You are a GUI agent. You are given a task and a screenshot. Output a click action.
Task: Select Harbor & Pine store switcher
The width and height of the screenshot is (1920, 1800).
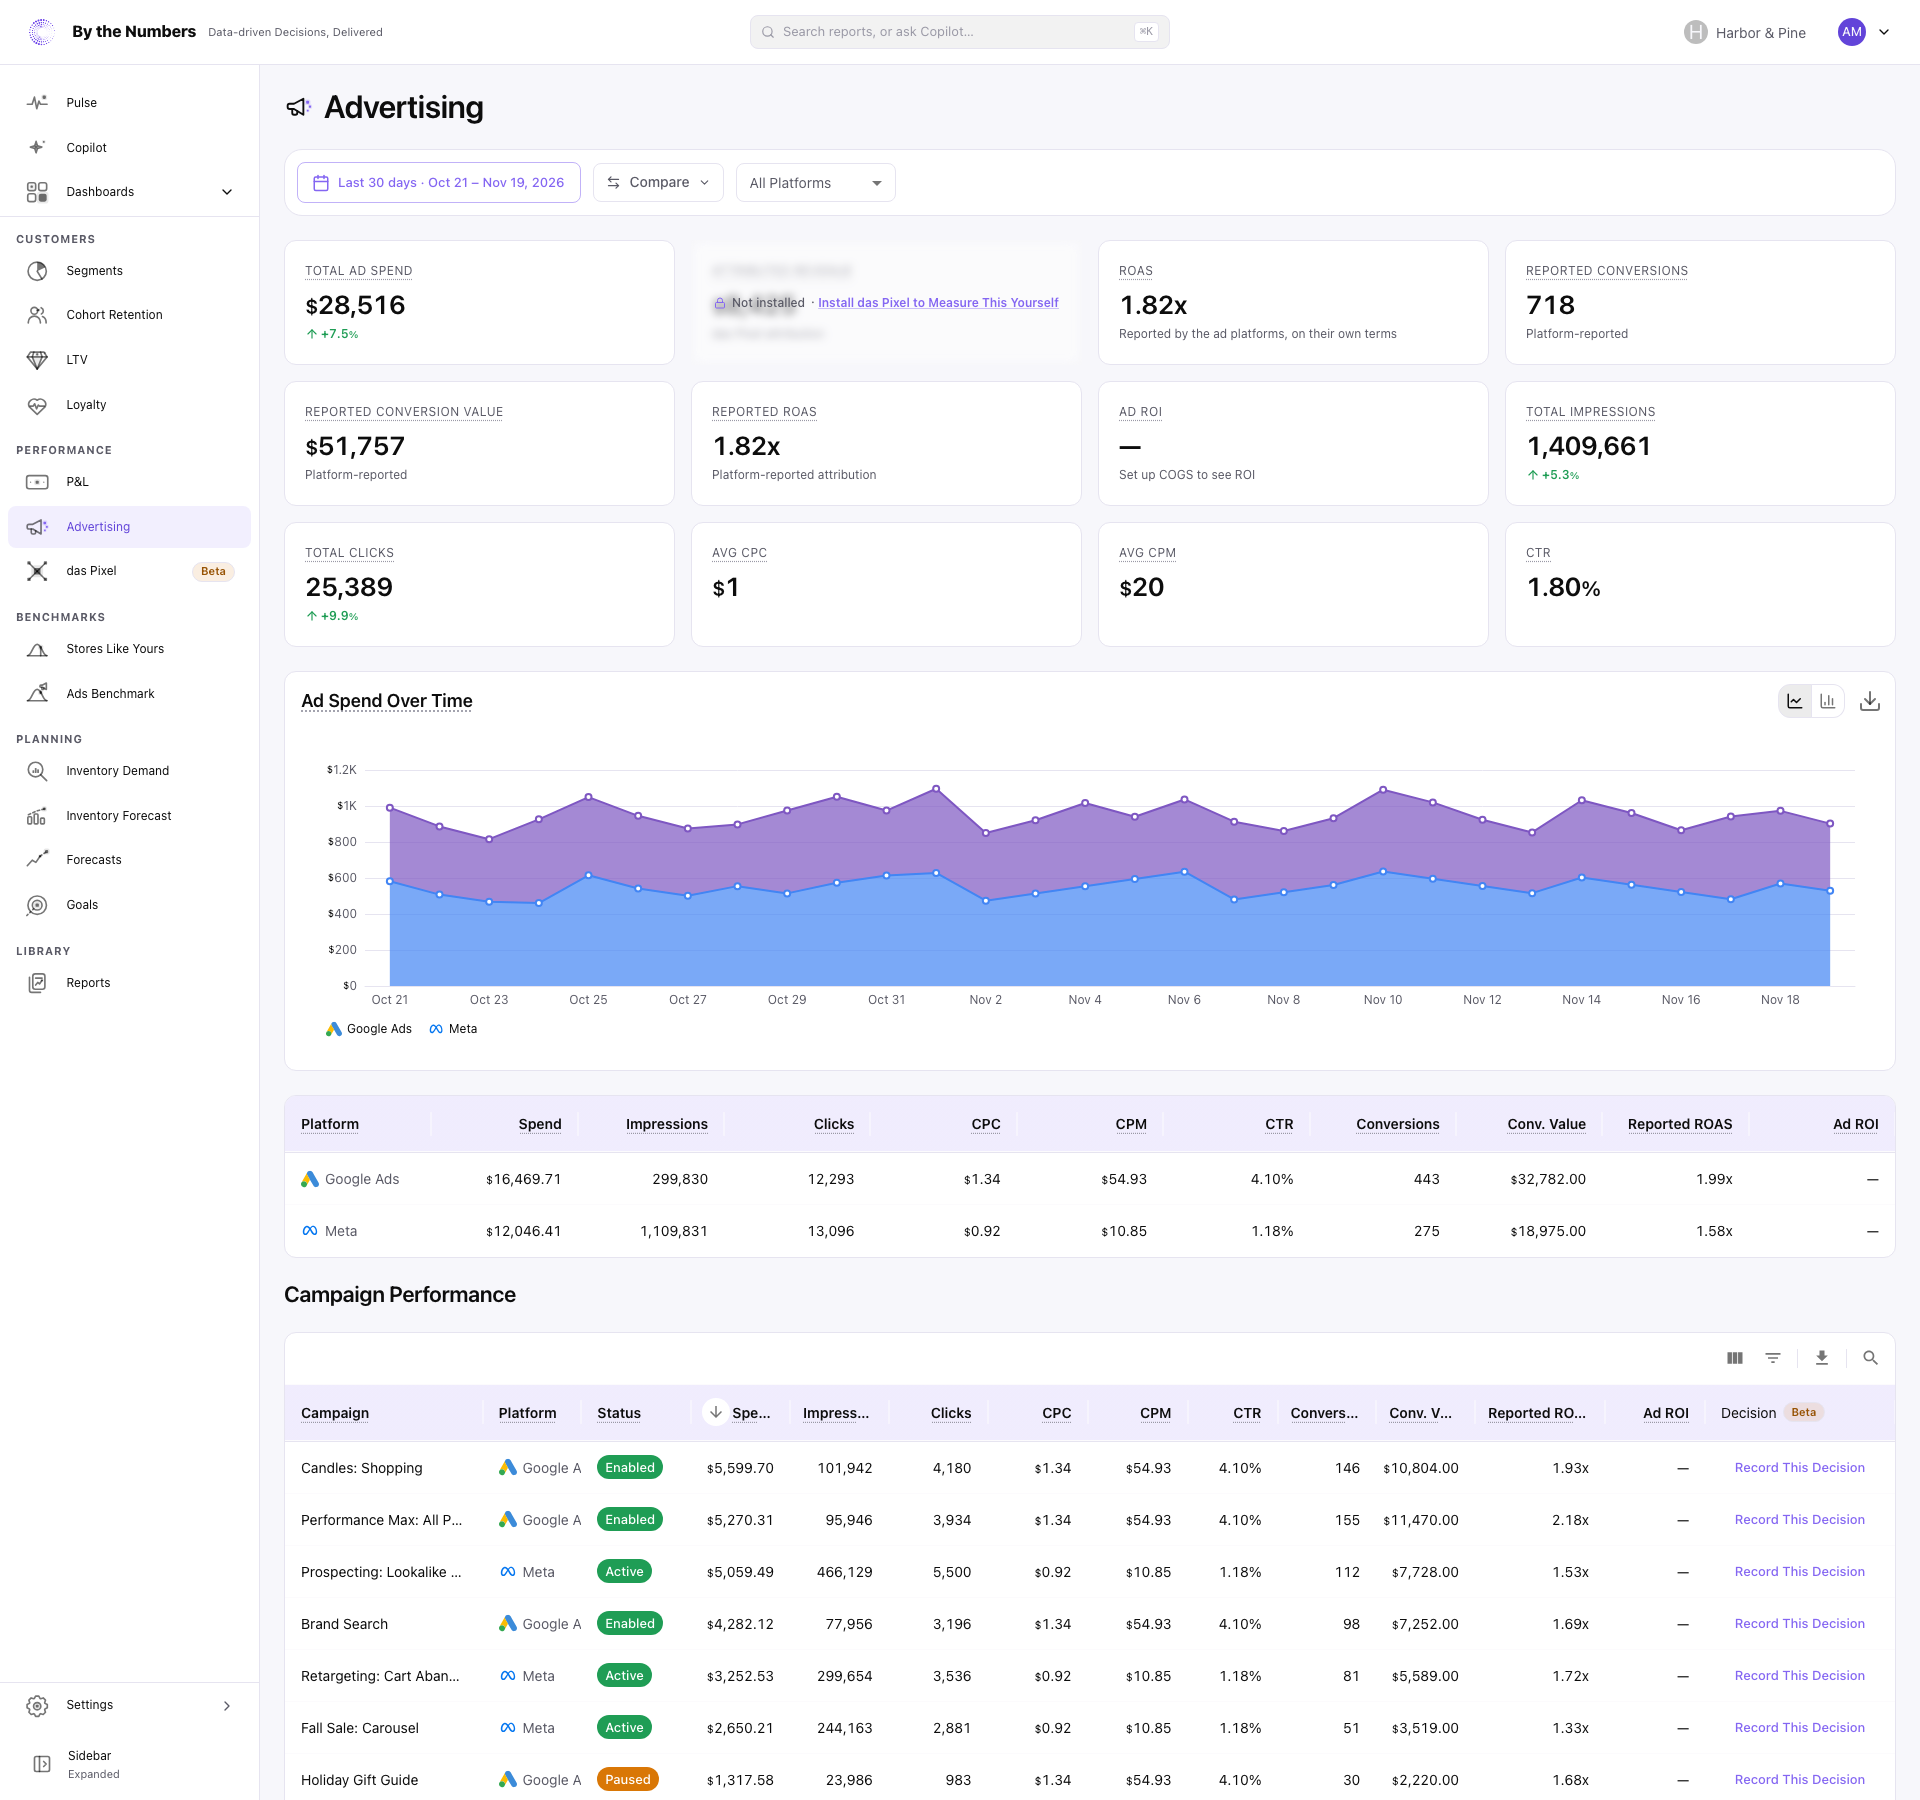1745,32
